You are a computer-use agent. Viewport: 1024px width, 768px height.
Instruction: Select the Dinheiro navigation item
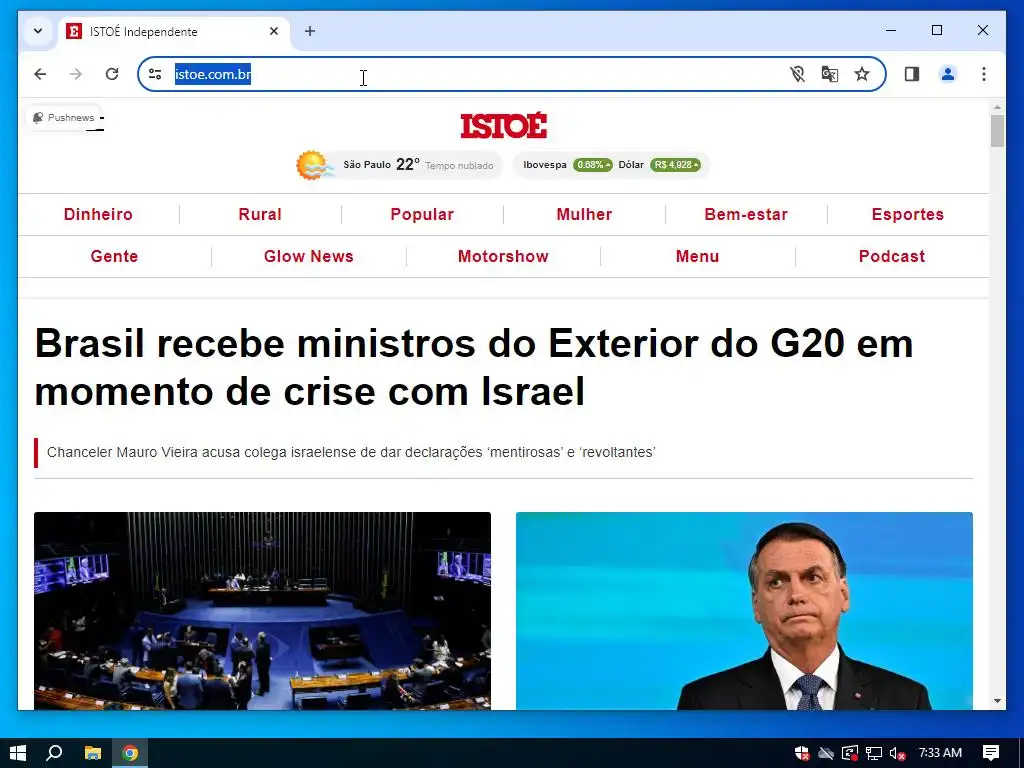[98, 214]
